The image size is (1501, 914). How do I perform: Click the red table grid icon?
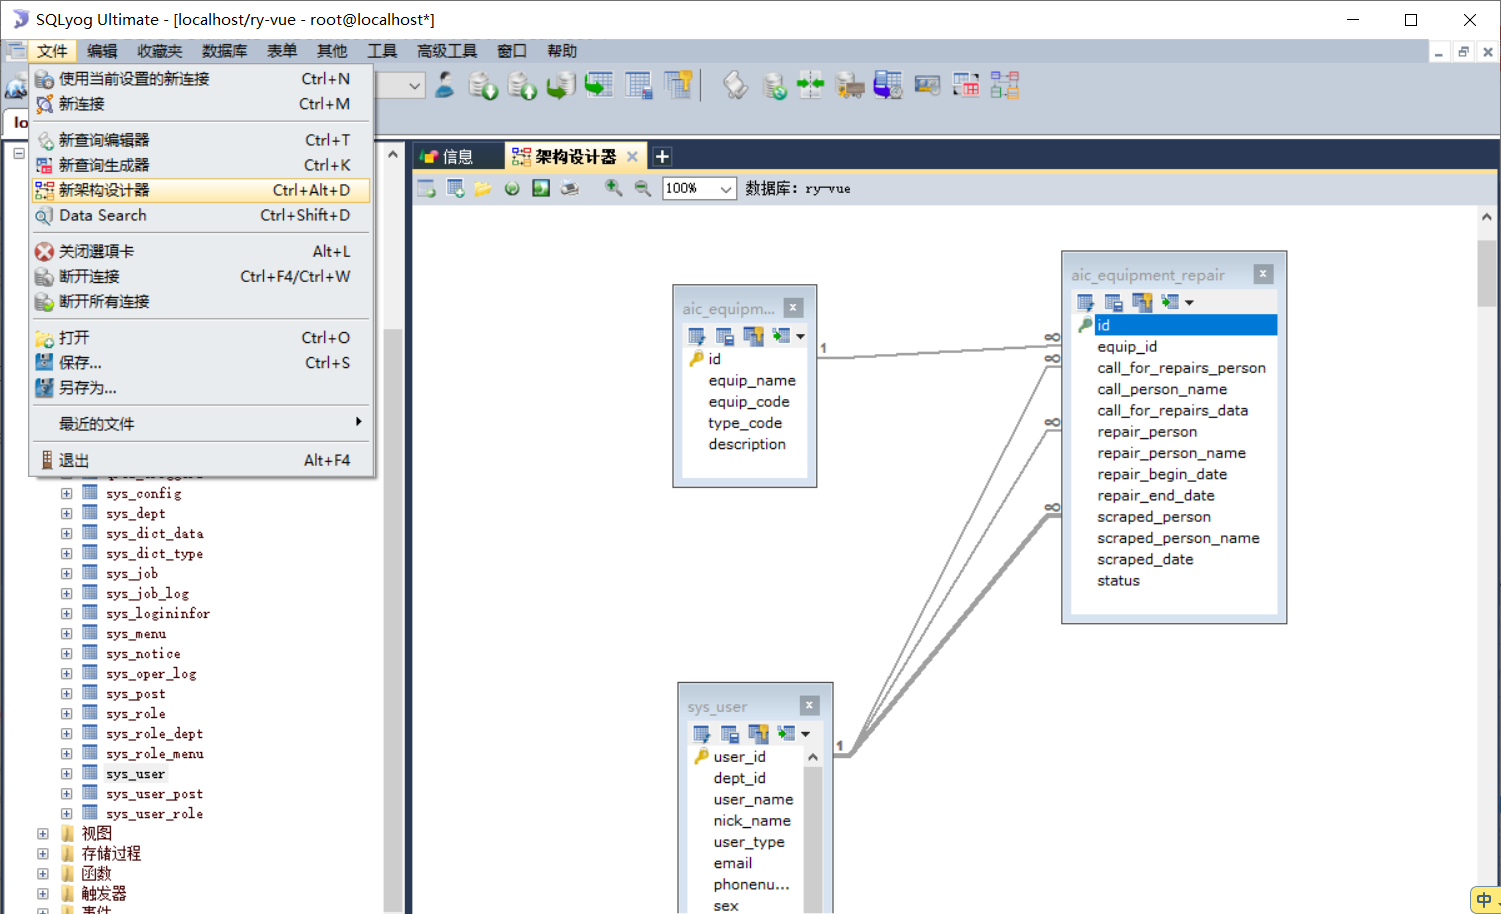click(966, 86)
